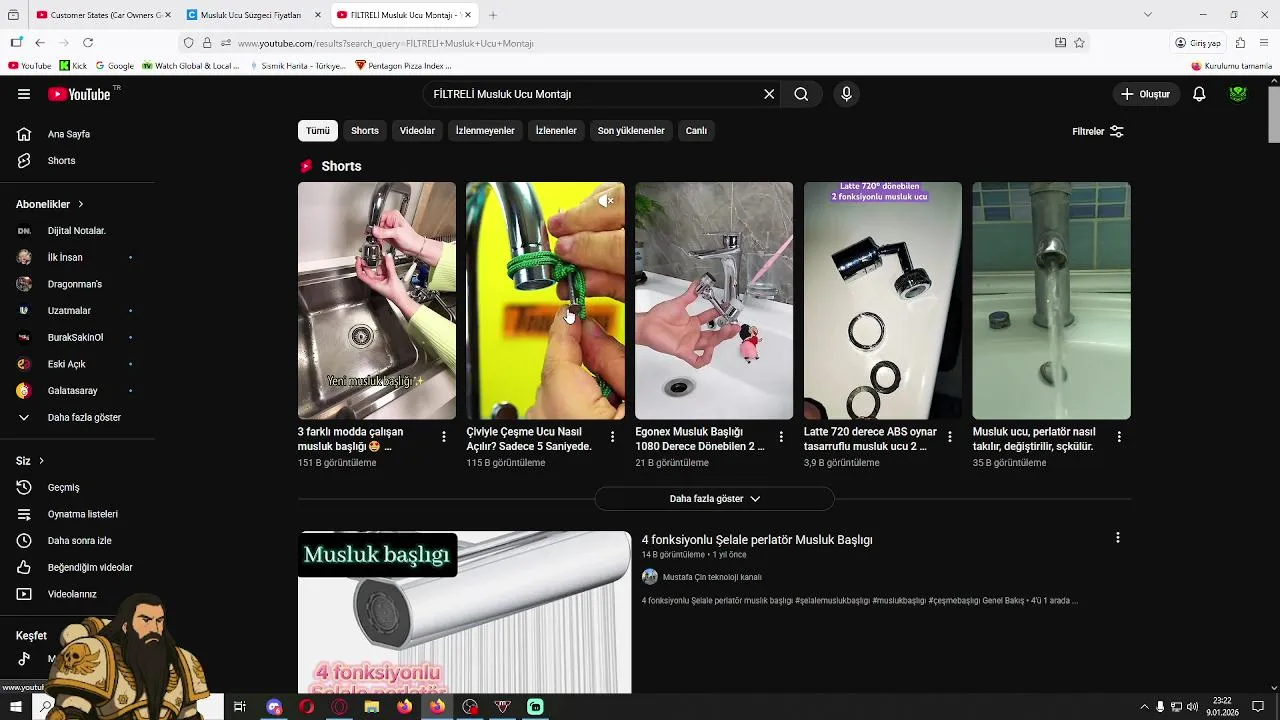Select the Videolar filter chip
Screen dimensions: 1280x720
click(417, 131)
